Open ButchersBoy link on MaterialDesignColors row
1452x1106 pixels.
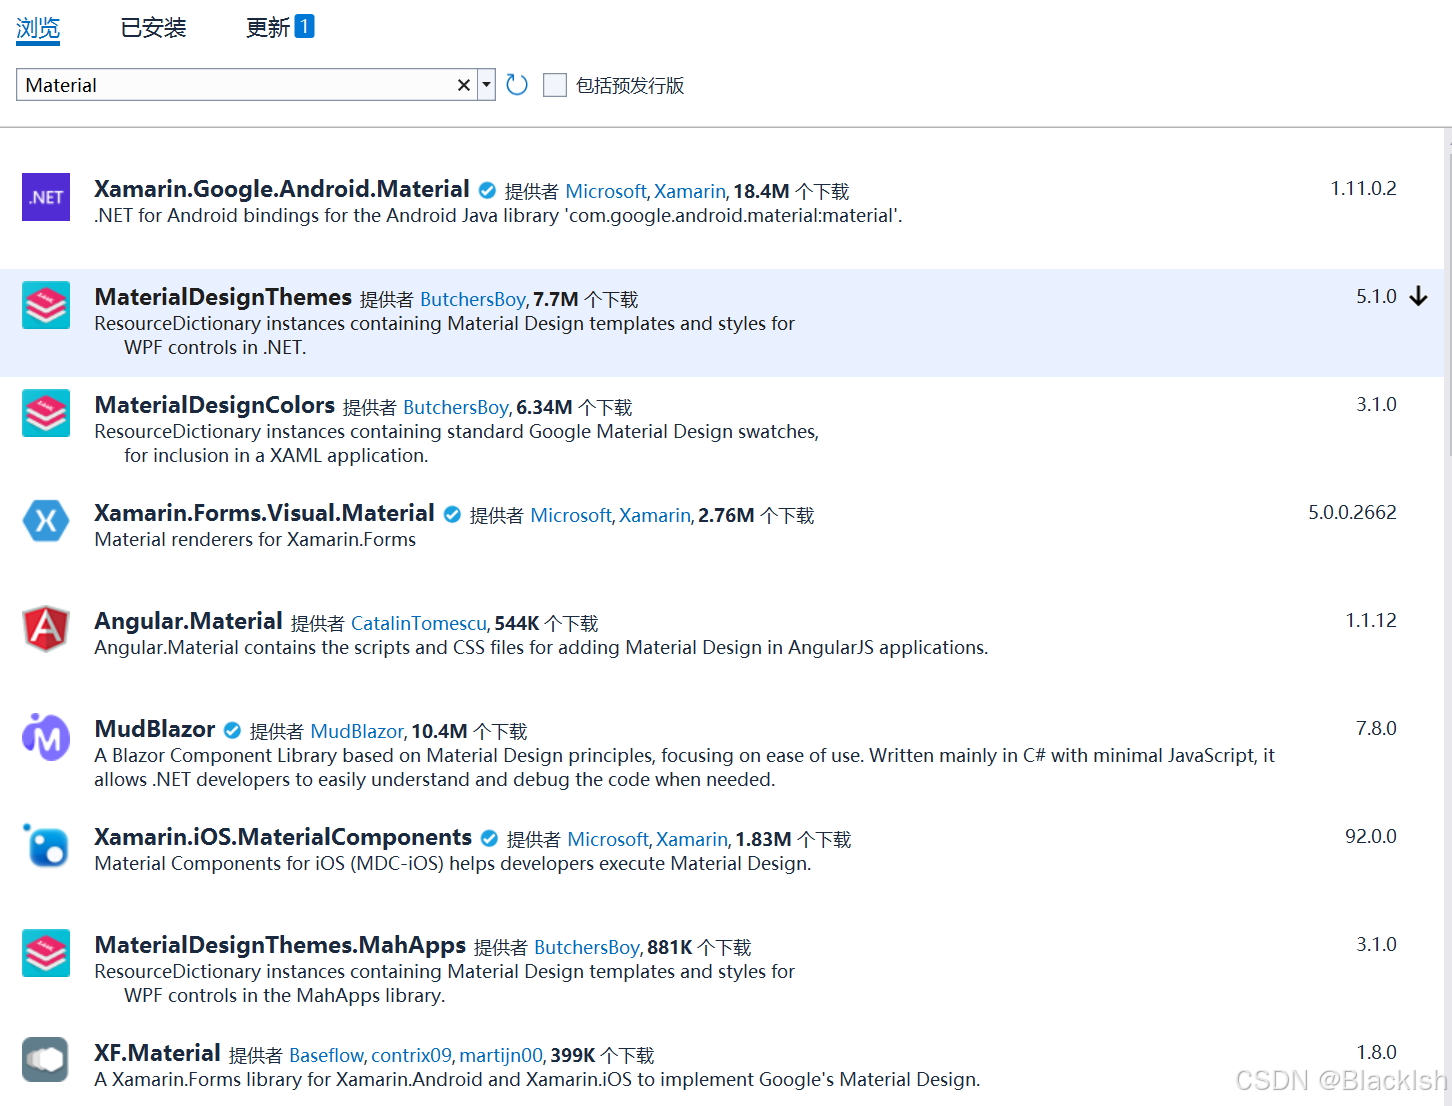click(455, 407)
